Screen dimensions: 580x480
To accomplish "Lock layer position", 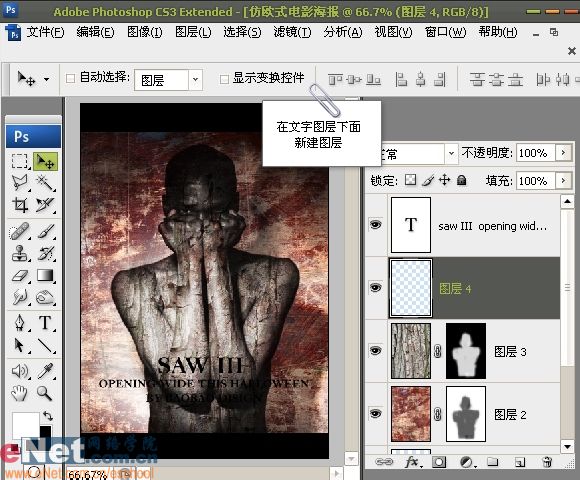I will point(444,180).
